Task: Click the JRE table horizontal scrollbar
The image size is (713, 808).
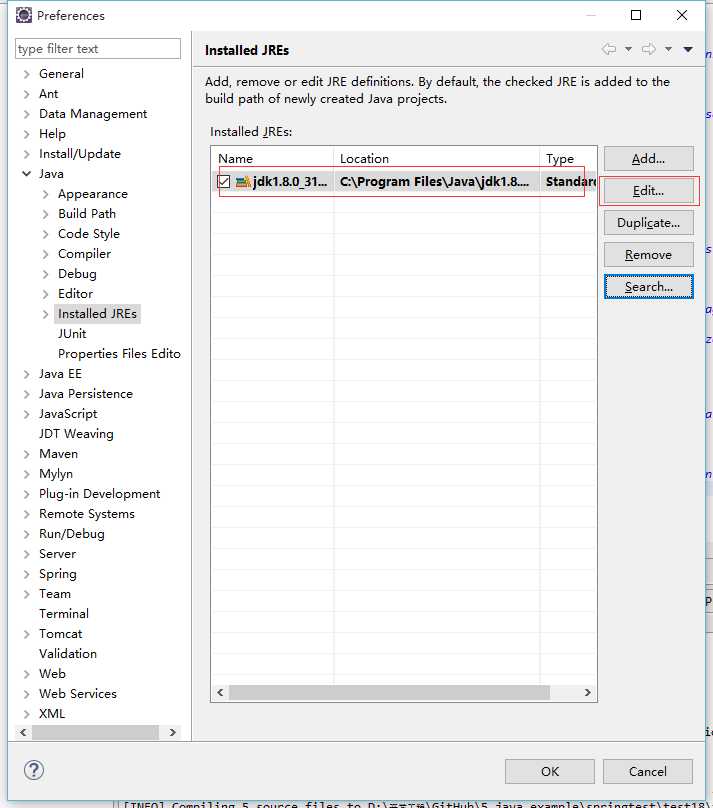Action: point(389,693)
